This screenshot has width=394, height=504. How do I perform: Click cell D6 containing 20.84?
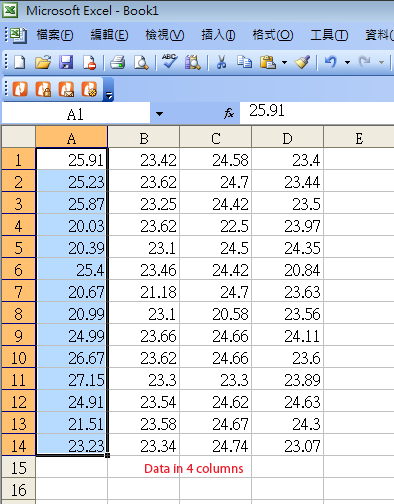(x=287, y=269)
